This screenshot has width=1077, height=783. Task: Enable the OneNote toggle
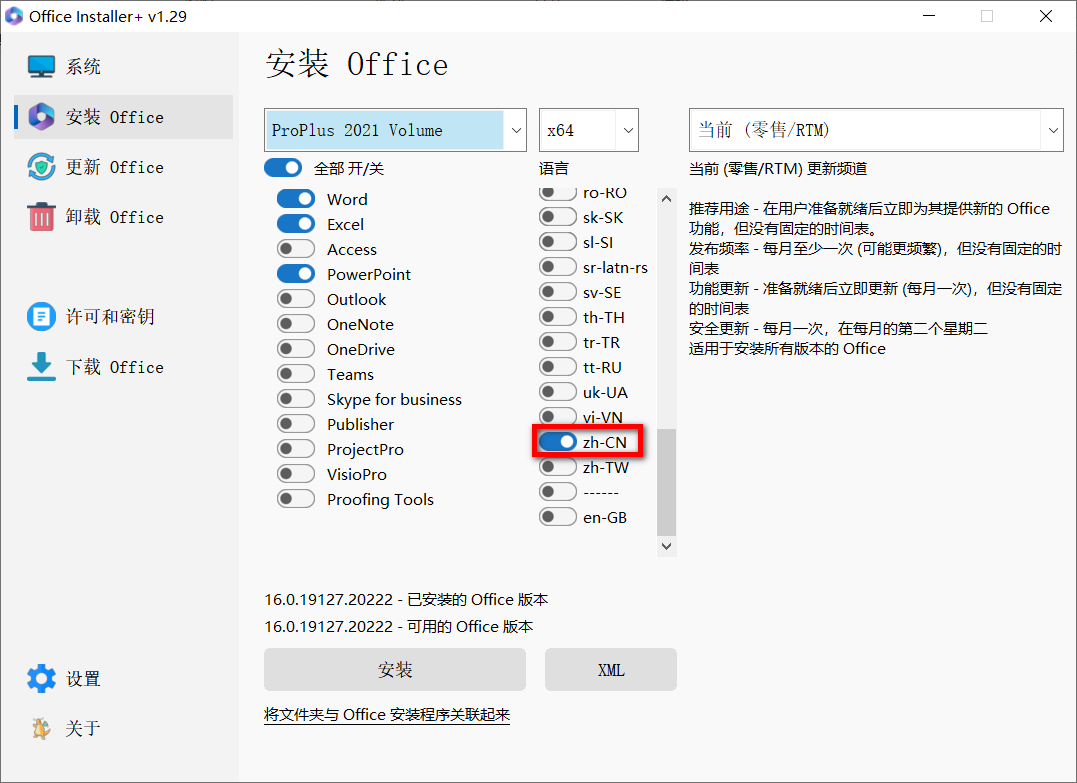click(296, 324)
